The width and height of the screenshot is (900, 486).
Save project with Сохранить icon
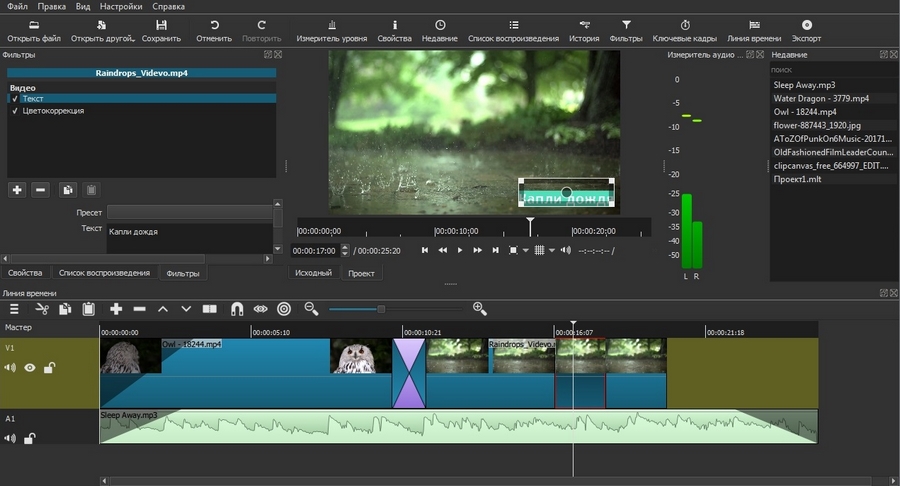(161, 31)
